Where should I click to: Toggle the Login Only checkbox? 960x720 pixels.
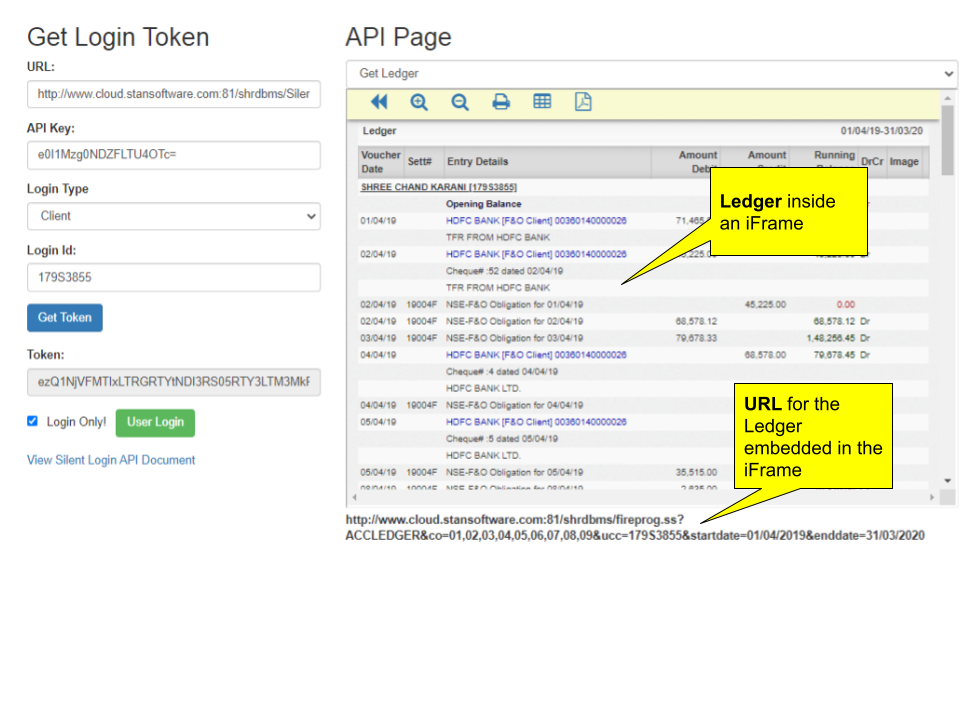tap(33, 422)
